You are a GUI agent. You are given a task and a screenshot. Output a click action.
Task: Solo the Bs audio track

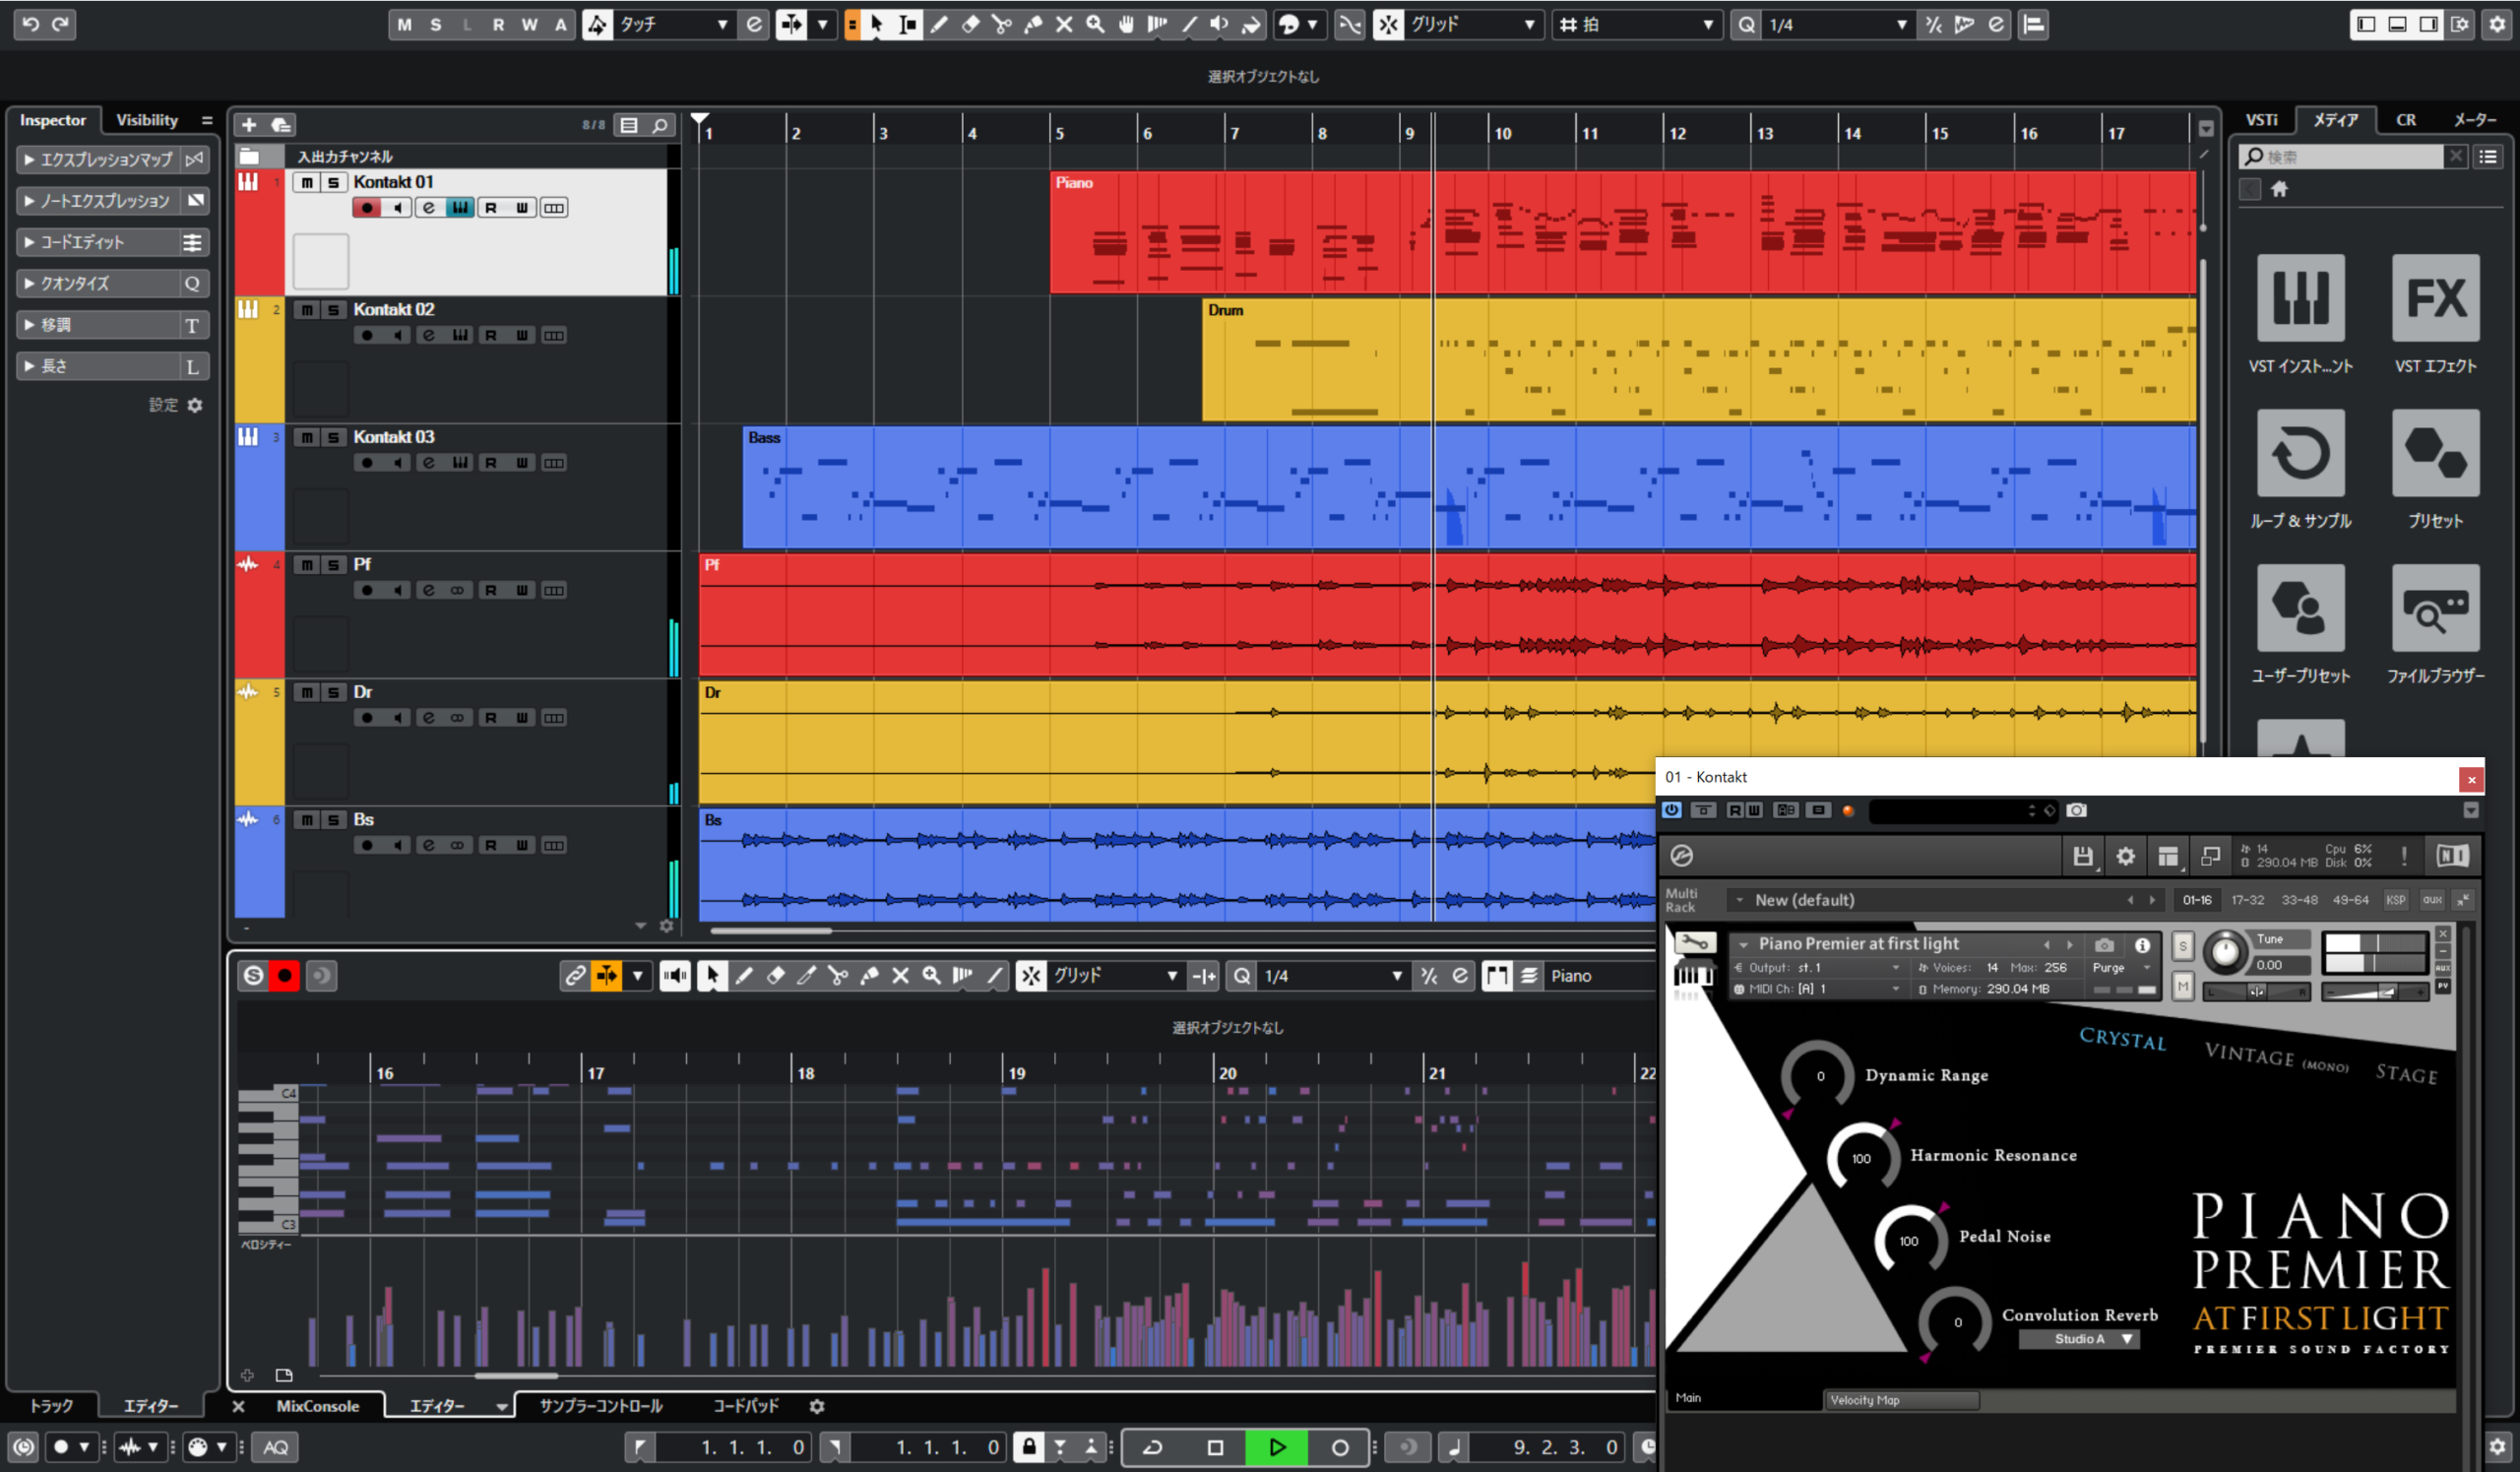[x=334, y=820]
